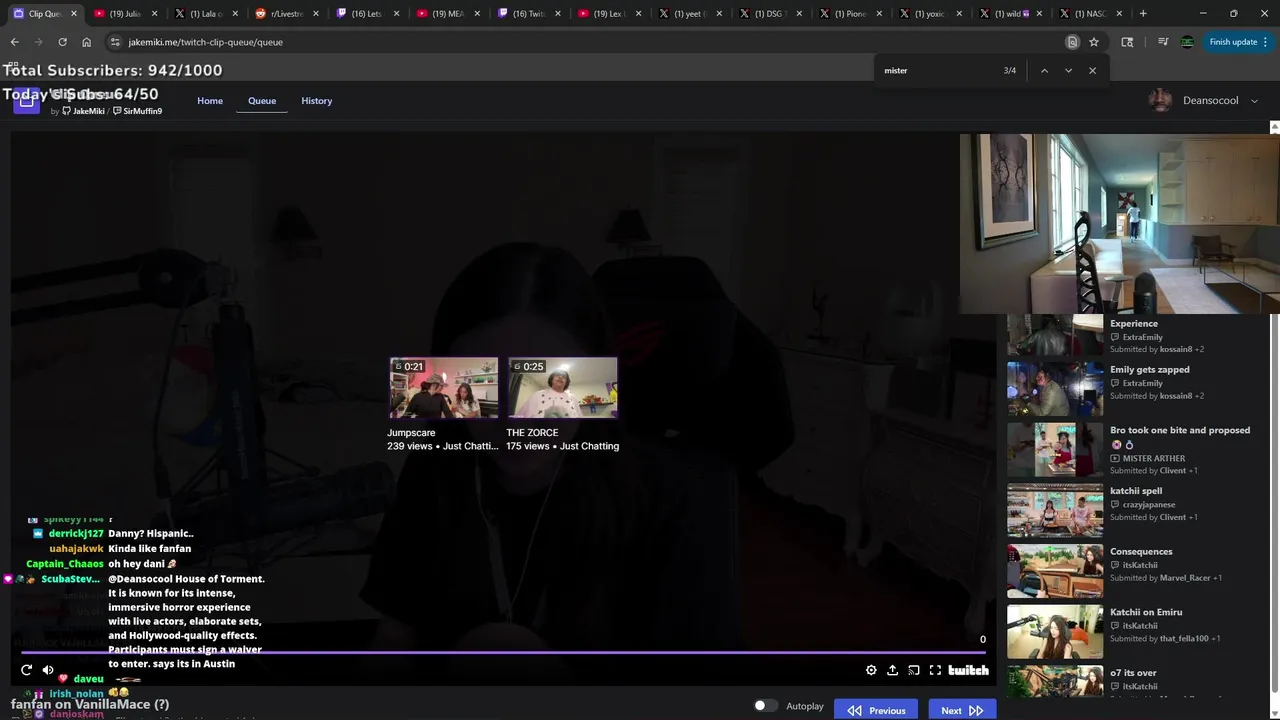The height and width of the screenshot is (720, 1280).
Task: Open the Emily gets zapped thumbnail
Action: [1055, 388]
